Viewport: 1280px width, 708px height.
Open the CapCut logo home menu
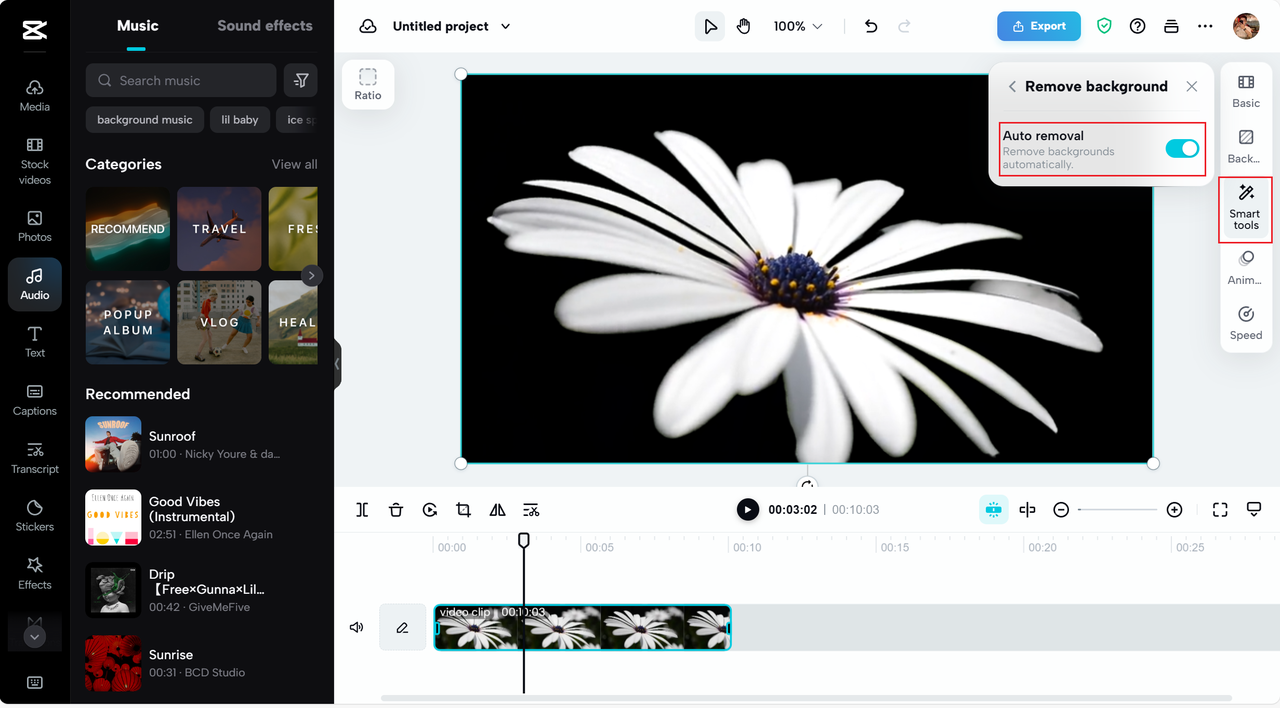click(34, 32)
